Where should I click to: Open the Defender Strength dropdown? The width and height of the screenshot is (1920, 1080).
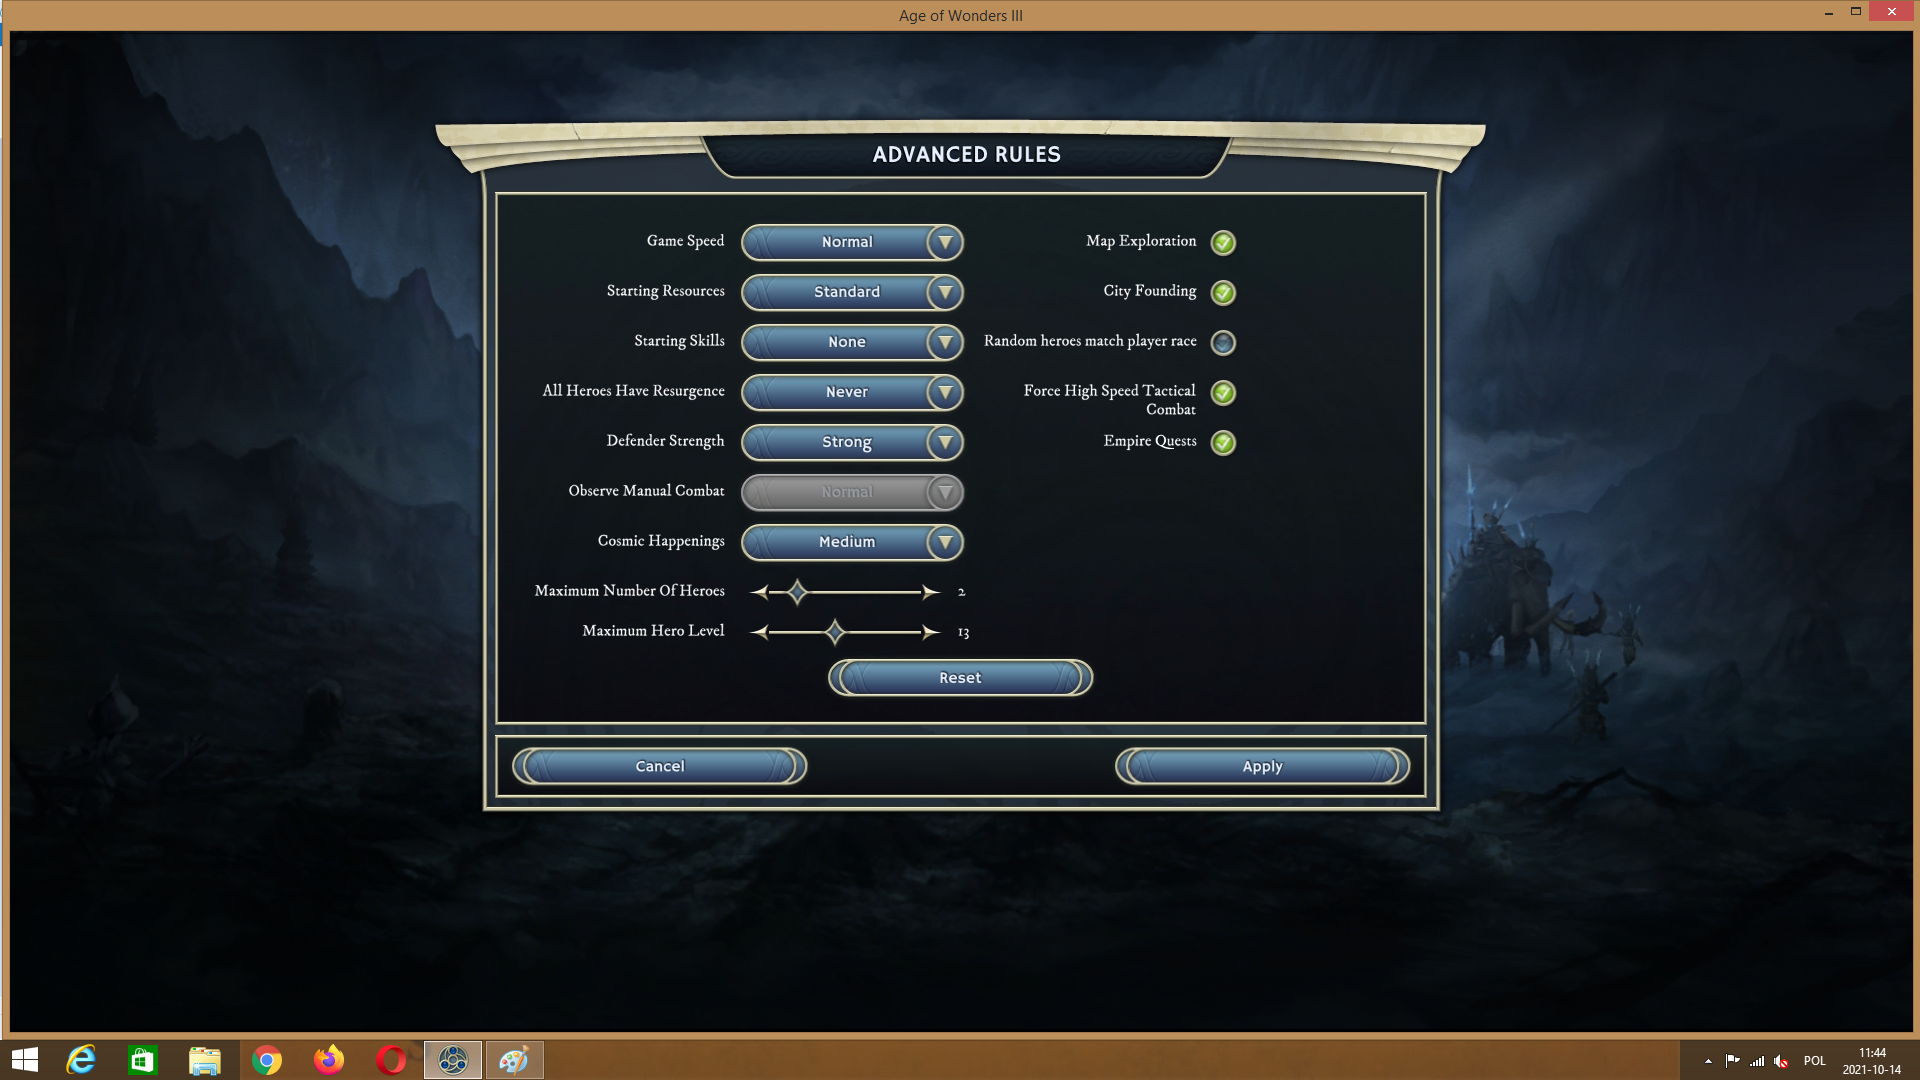pos(852,442)
